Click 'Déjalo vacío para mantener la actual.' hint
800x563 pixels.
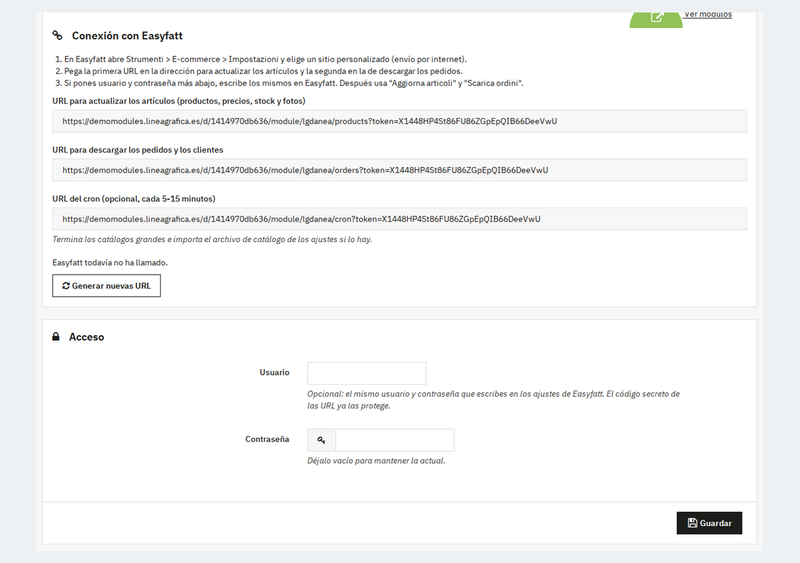tap(376, 461)
